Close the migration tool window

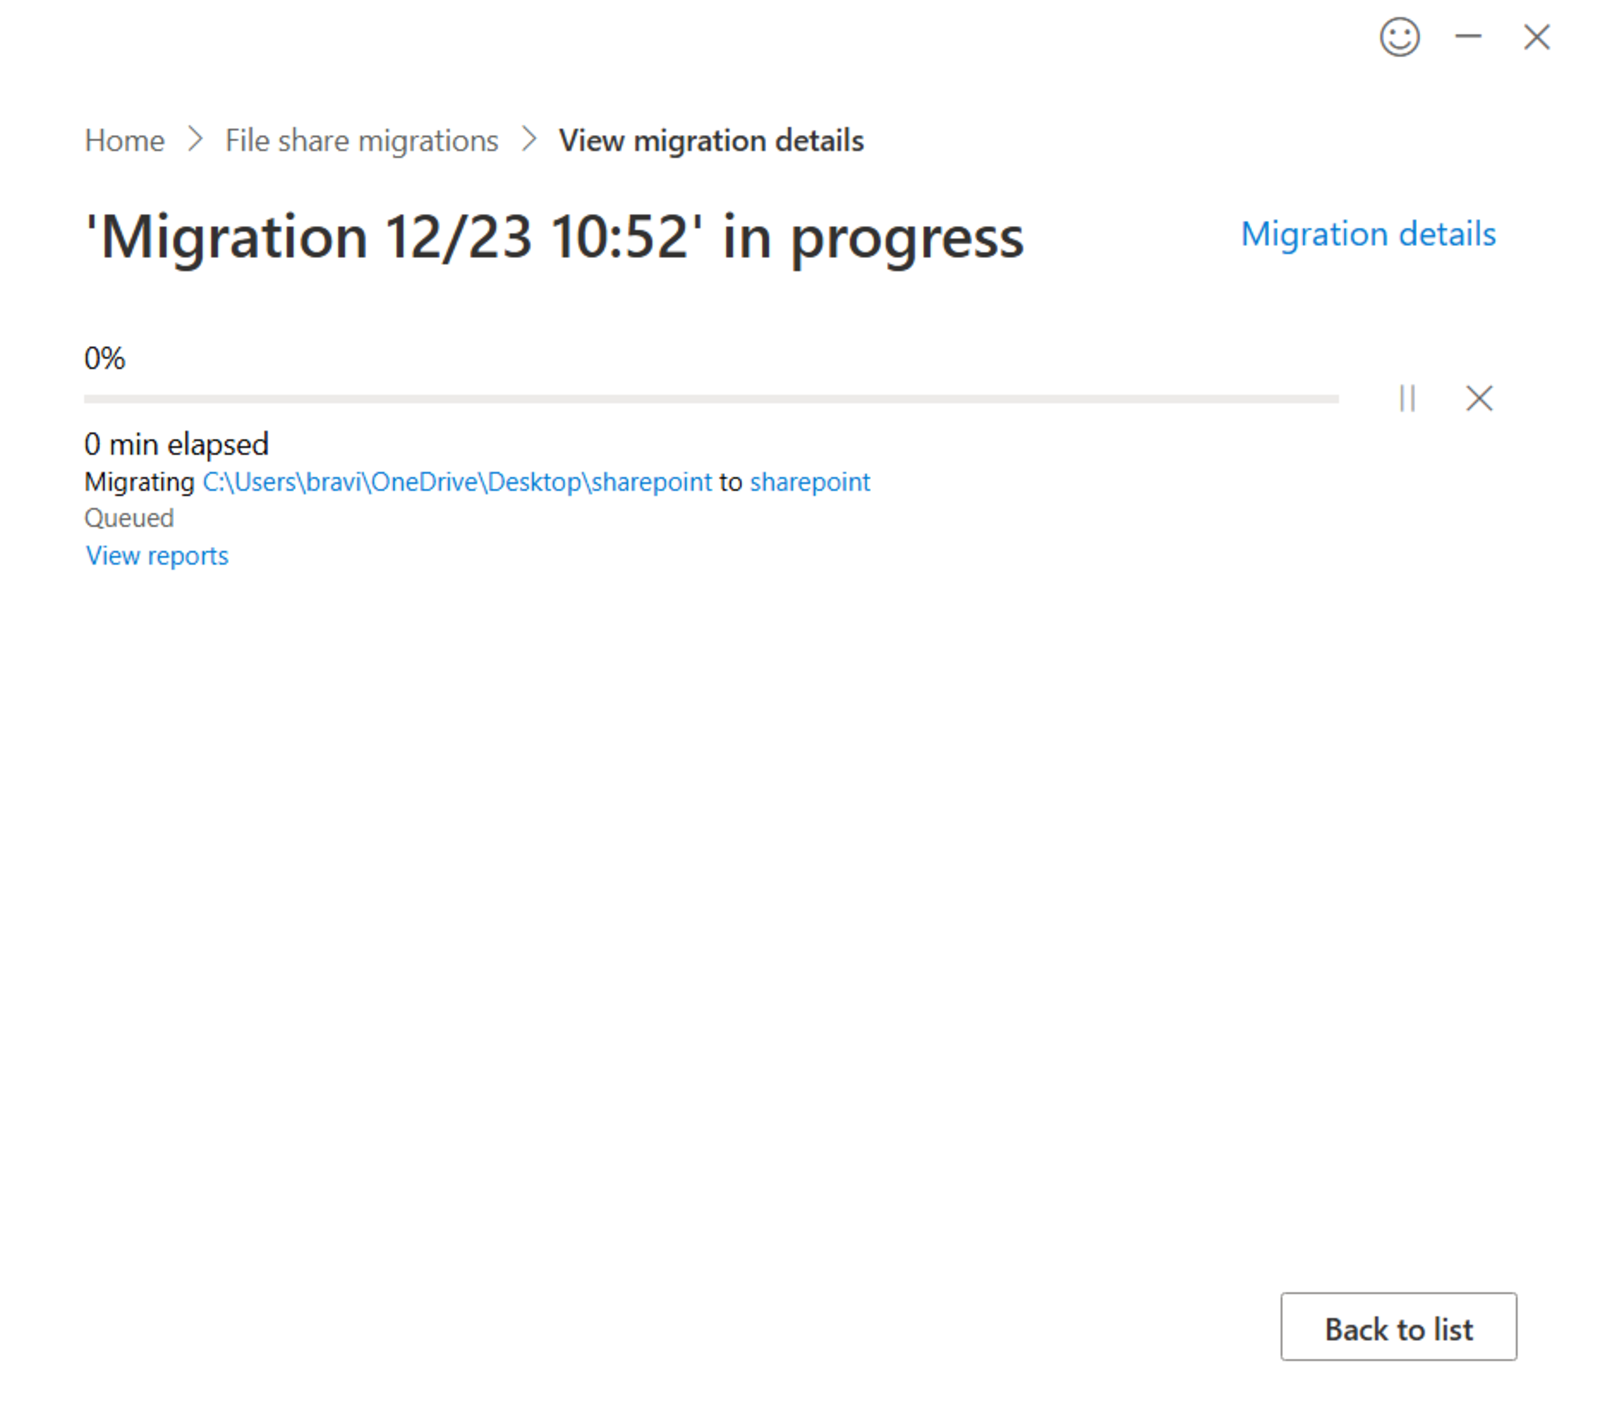pyautogui.click(x=1537, y=37)
